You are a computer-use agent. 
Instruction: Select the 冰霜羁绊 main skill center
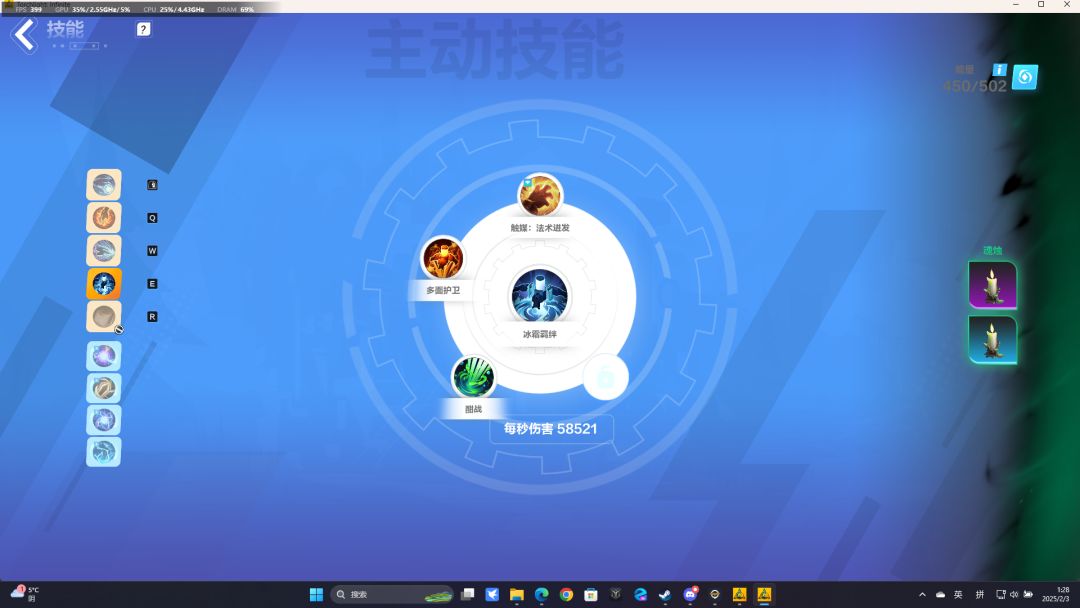coord(539,296)
